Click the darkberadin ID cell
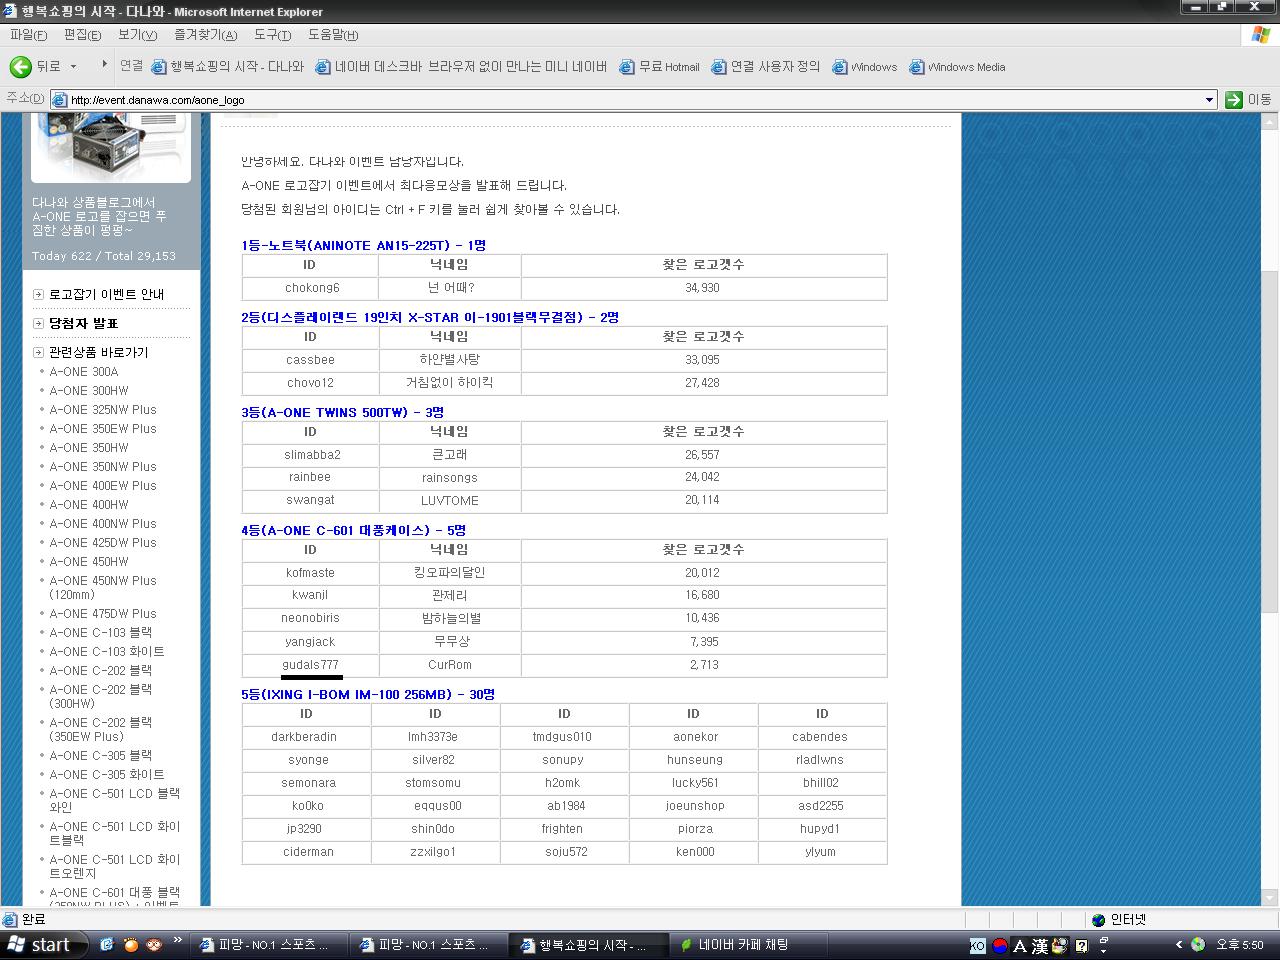 click(x=304, y=737)
